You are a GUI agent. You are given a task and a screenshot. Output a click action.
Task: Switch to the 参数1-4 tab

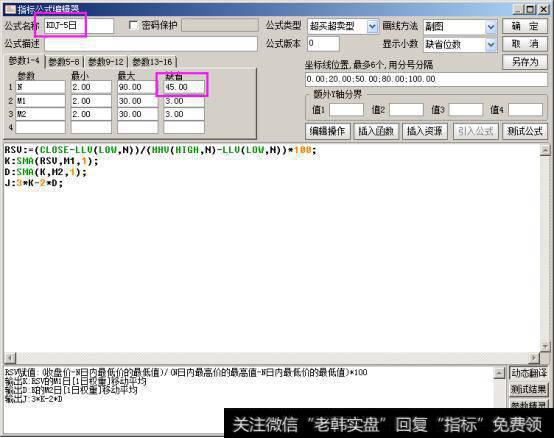(24, 61)
